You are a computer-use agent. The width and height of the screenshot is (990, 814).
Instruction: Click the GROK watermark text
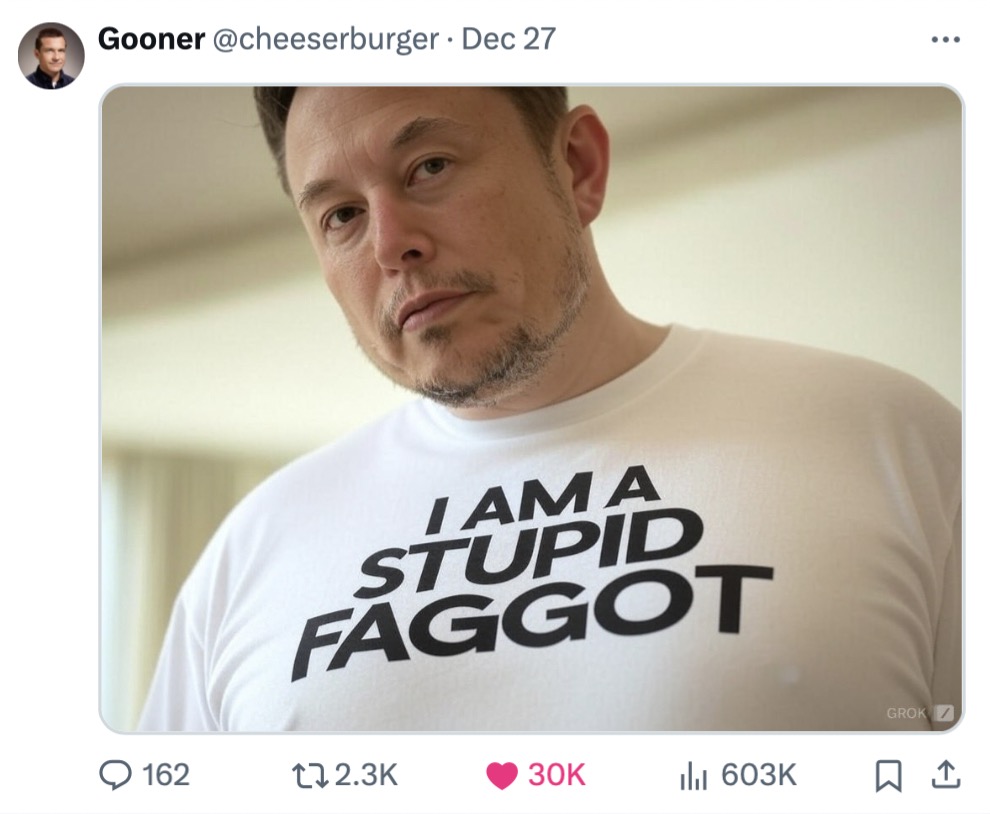(x=906, y=713)
